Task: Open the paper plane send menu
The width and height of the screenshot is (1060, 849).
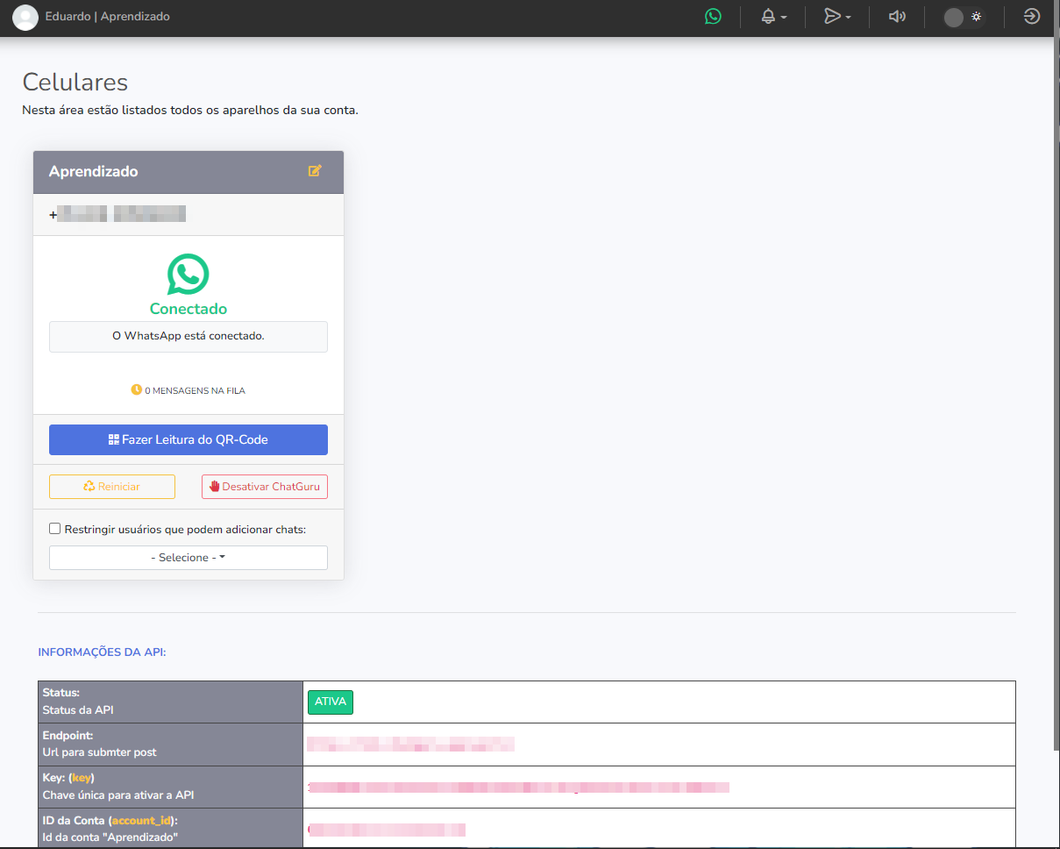Action: click(837, 16)
